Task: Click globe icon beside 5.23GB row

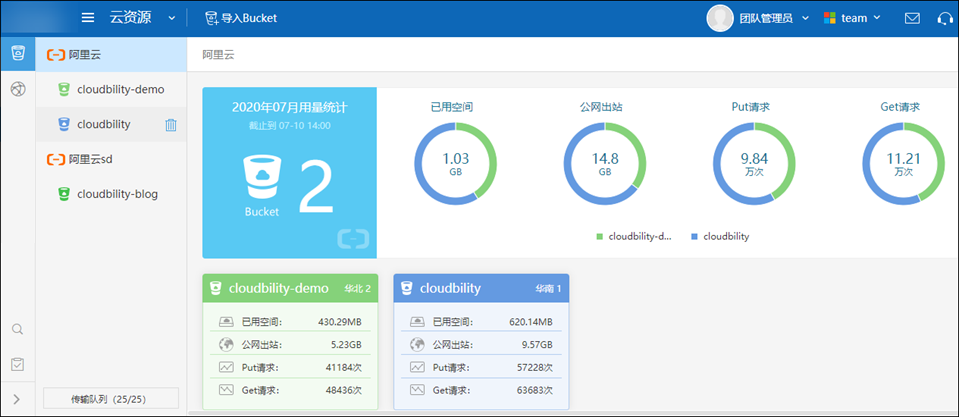Action: (227, 345)
